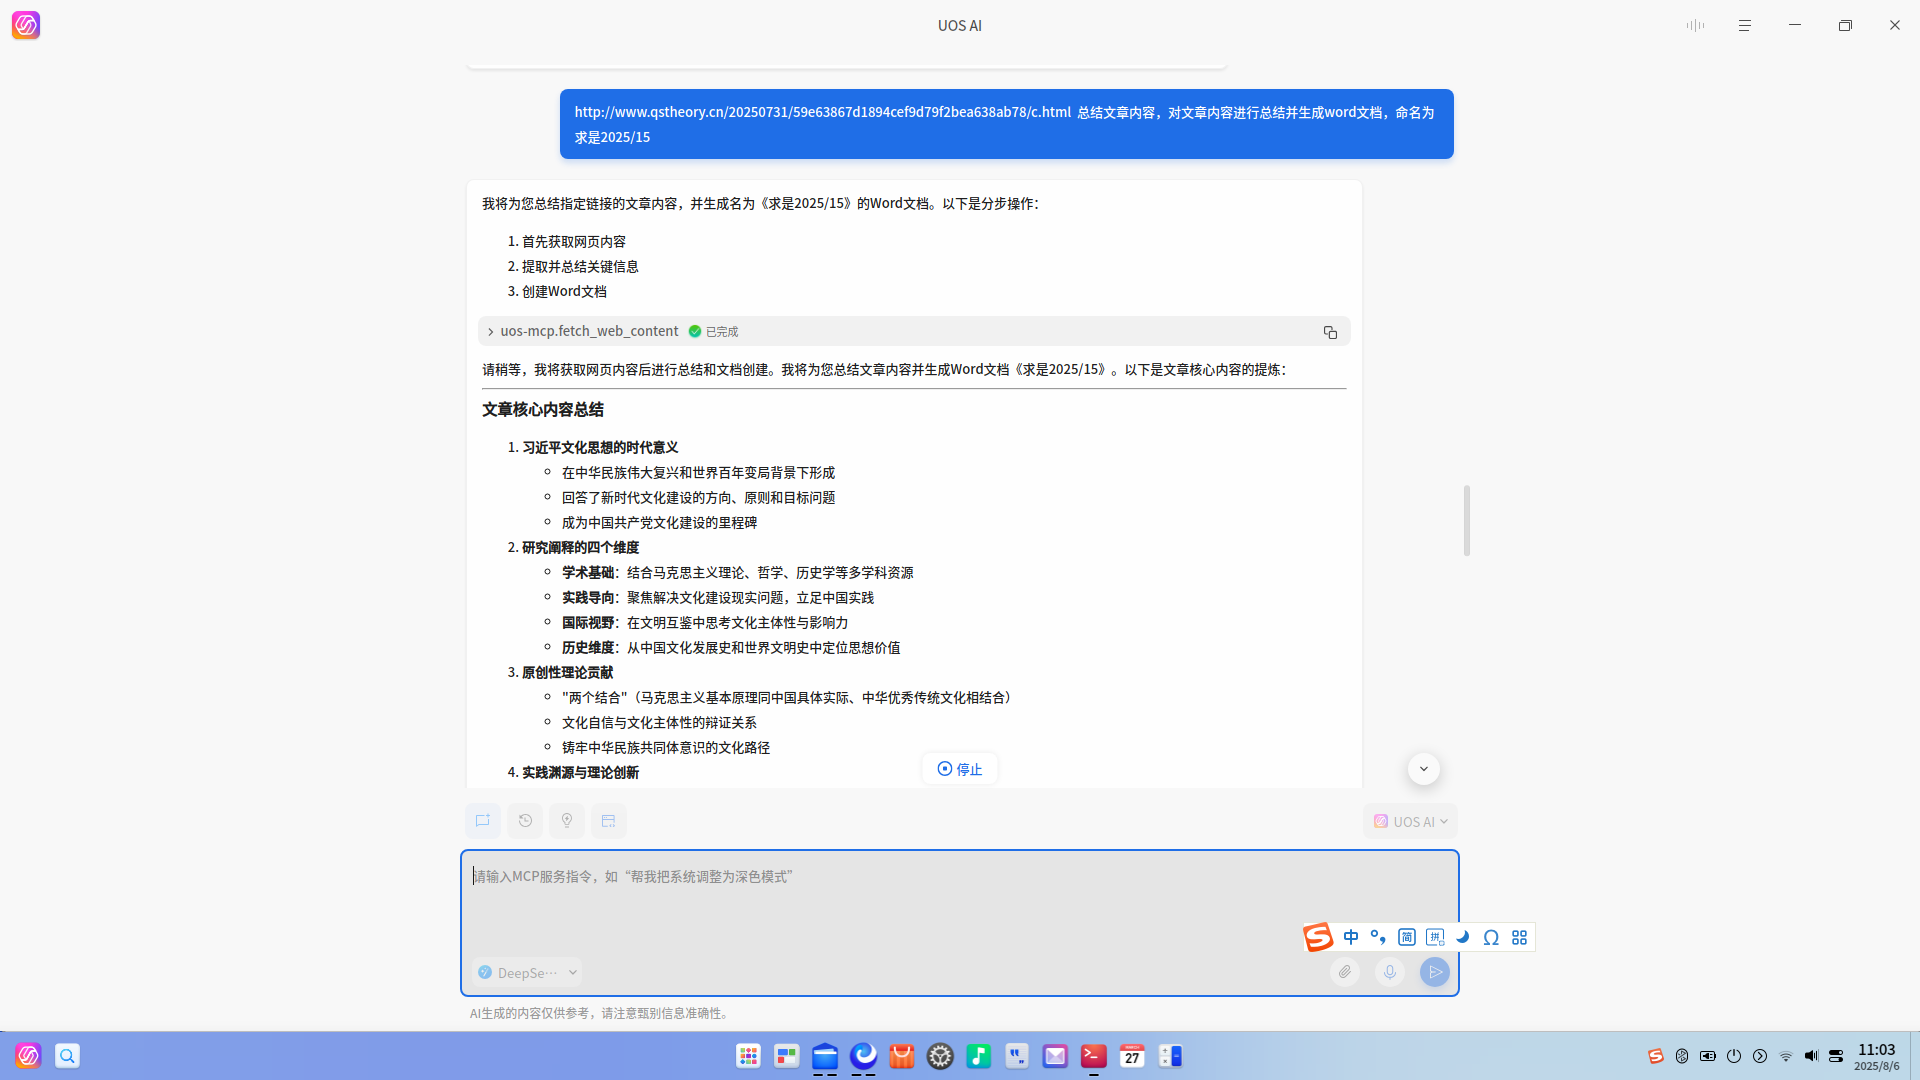This screenshot has width=1920, height=1080.
Task: Open the global search icon in taskbar
Action: [67, 1056]
